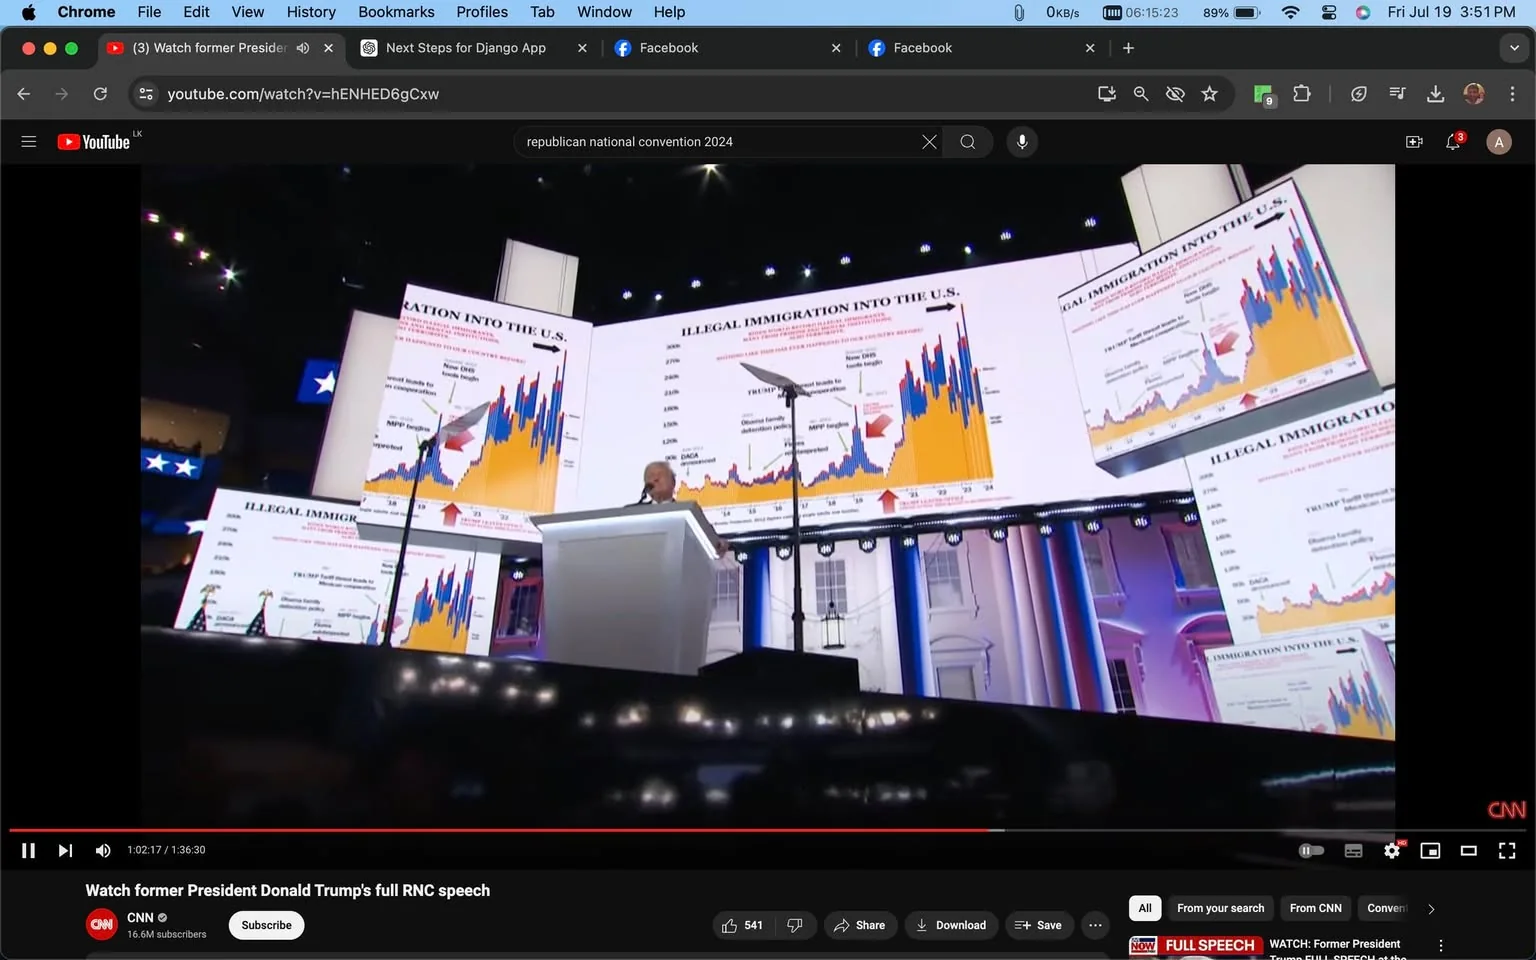Select From your search chip
Viewport: 1536px width, 960px height.
1220,908
